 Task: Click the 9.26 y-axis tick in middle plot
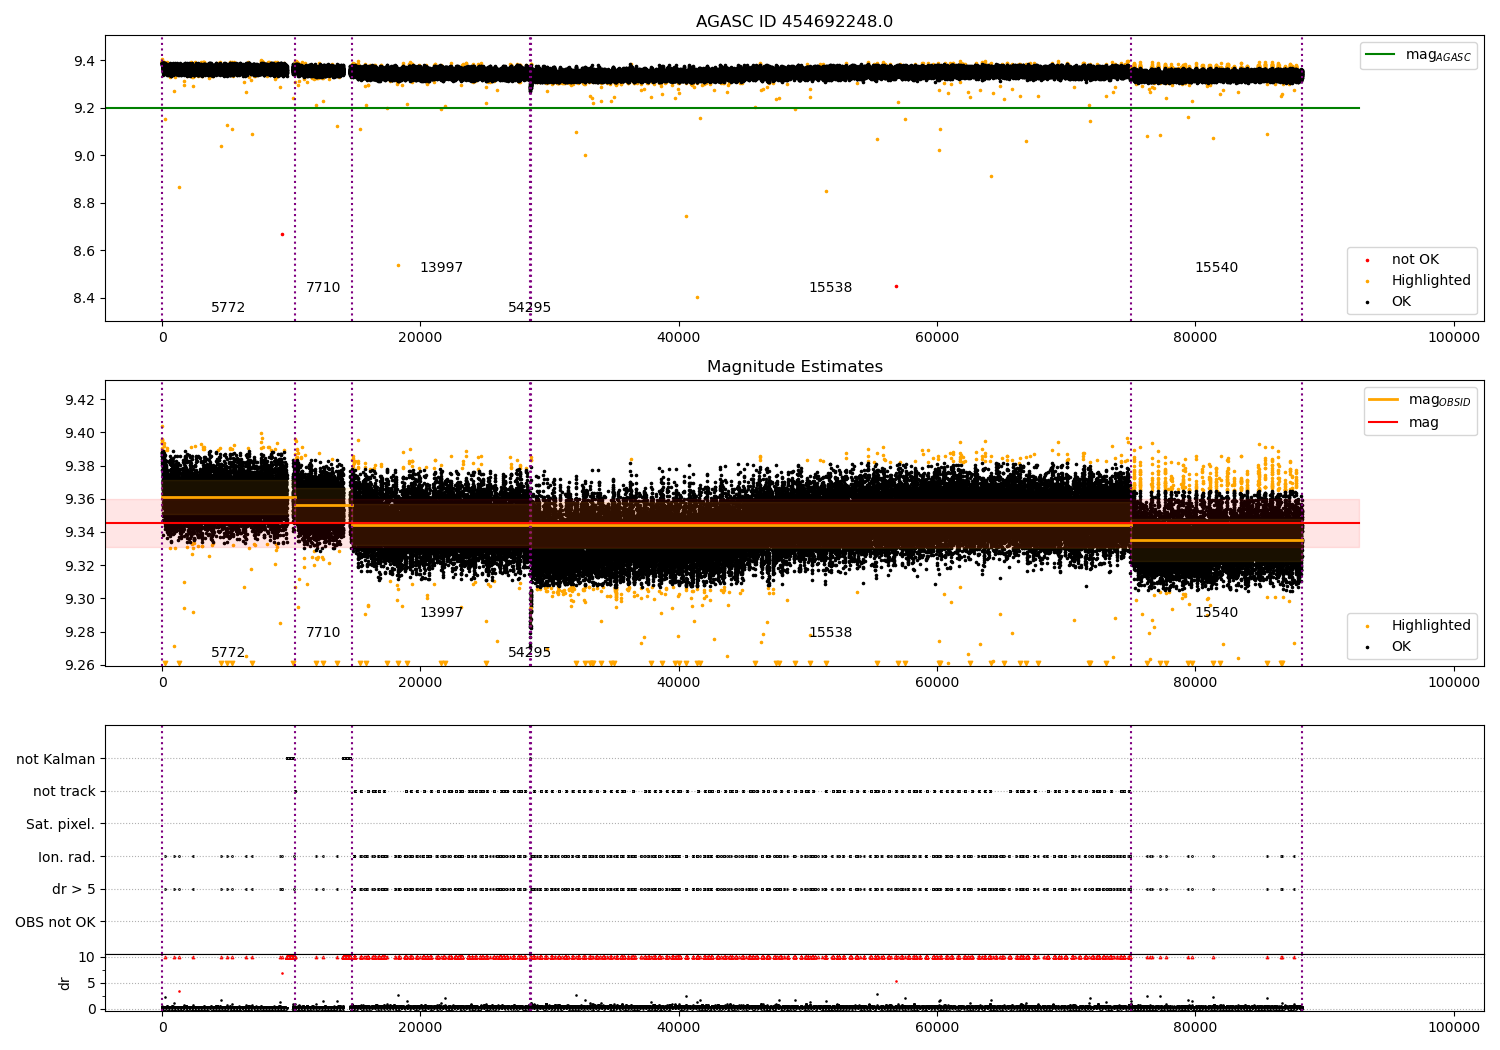coord(80,666)
